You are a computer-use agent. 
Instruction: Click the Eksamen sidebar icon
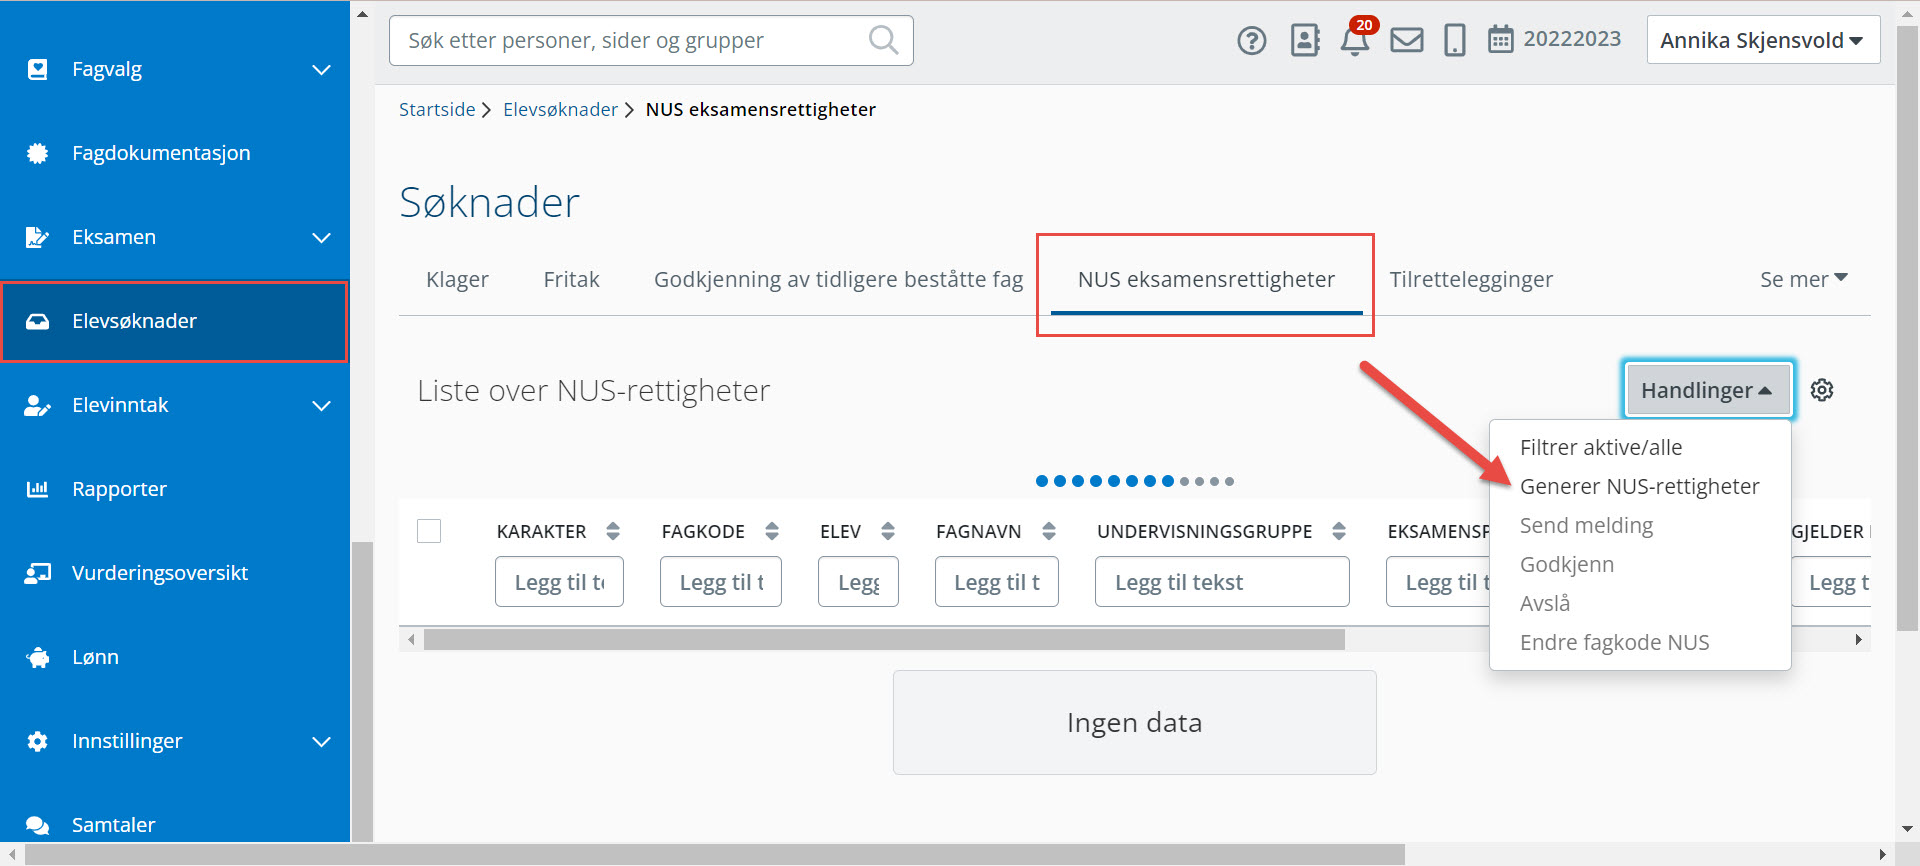(x=37, y=237)
